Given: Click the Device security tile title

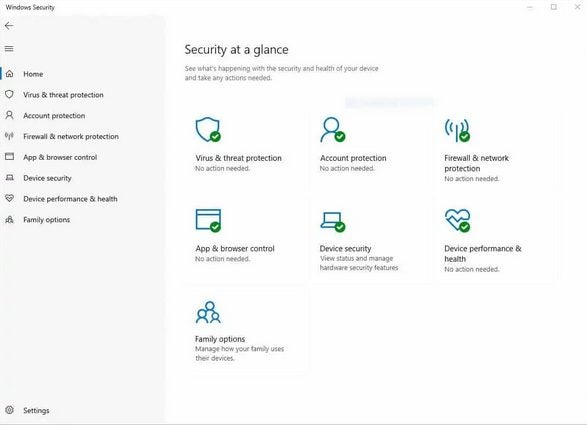Looking at the screenshot, I should click(x=345, y=249).
